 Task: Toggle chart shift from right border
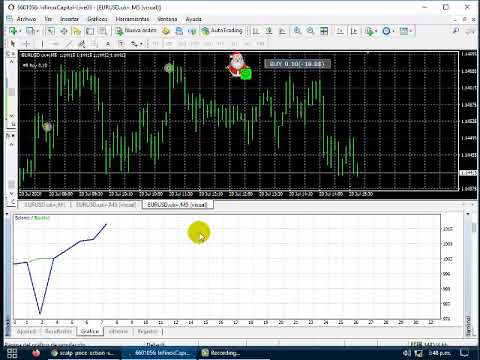click(x=354, y=31)
